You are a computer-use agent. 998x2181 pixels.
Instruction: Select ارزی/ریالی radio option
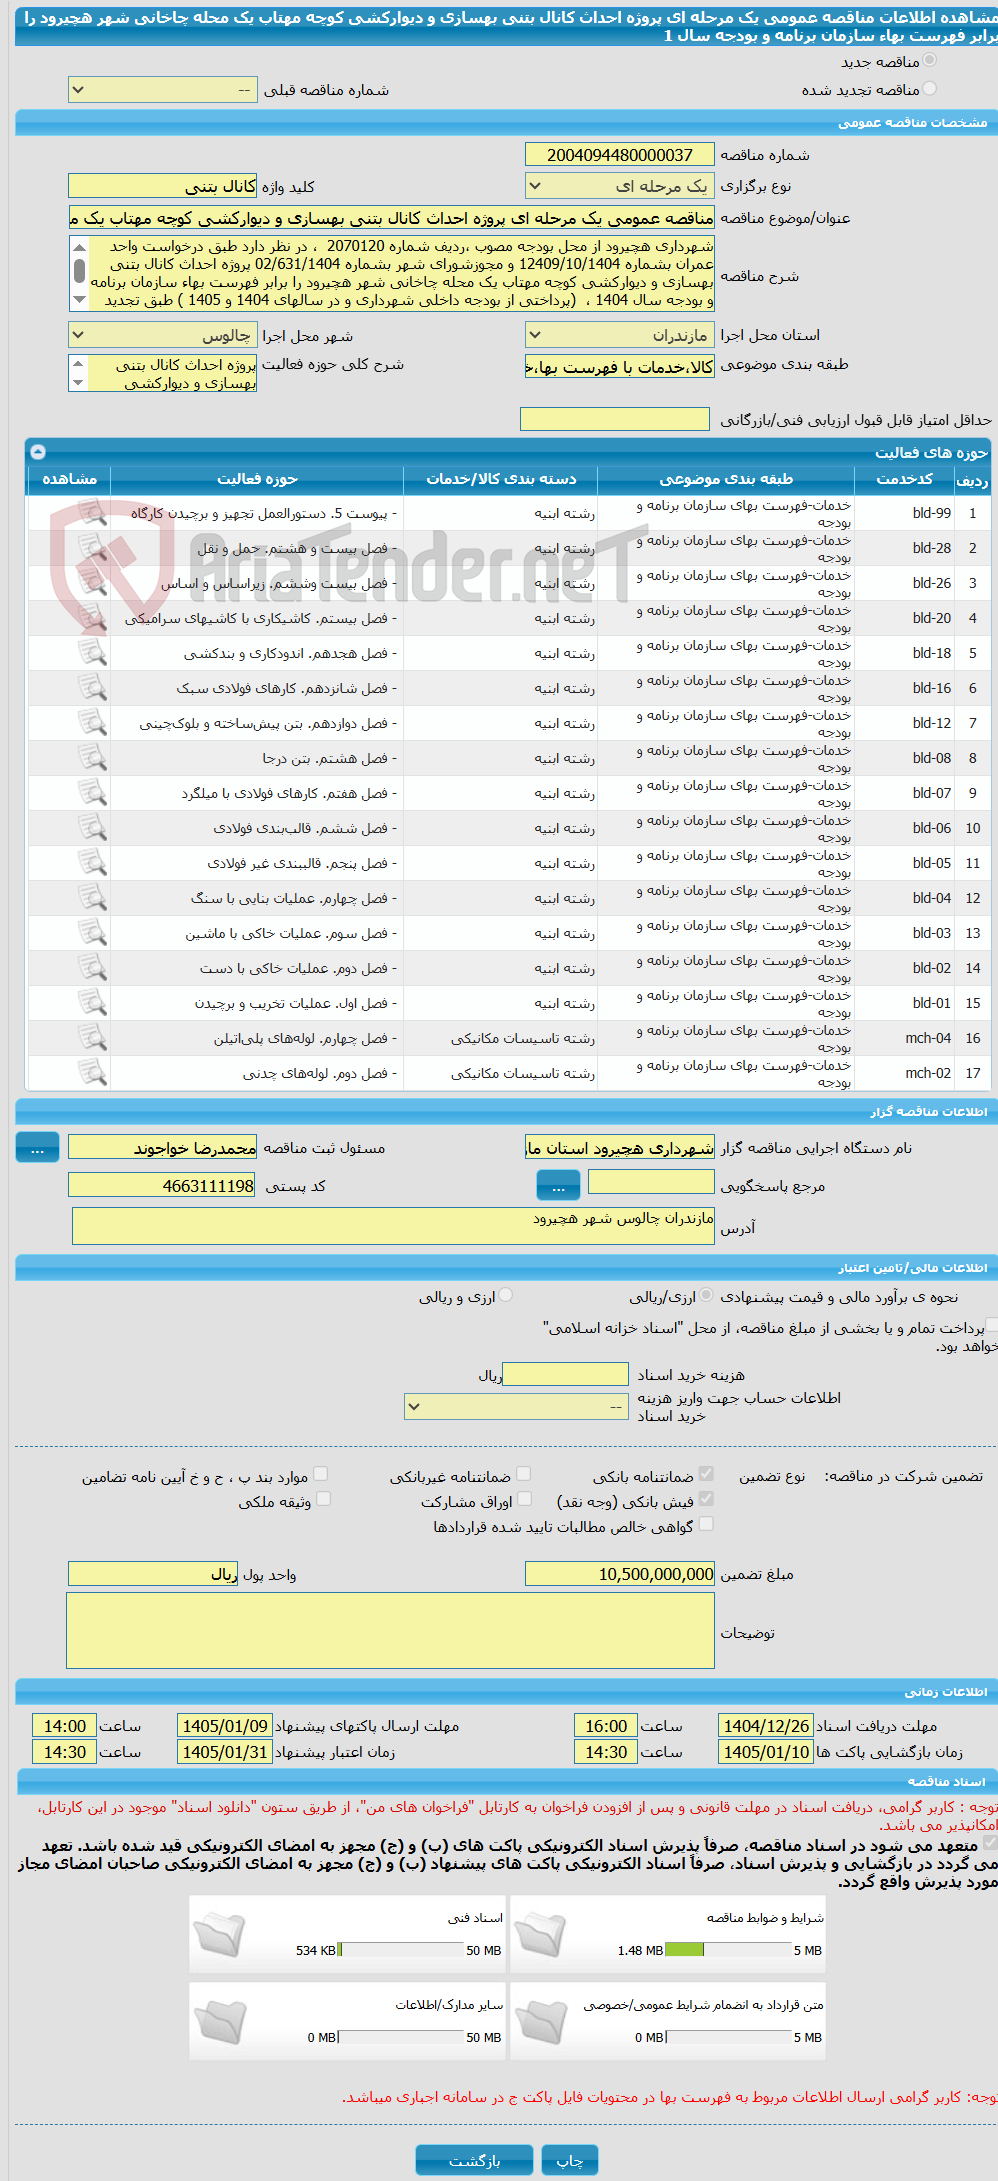706,1295
